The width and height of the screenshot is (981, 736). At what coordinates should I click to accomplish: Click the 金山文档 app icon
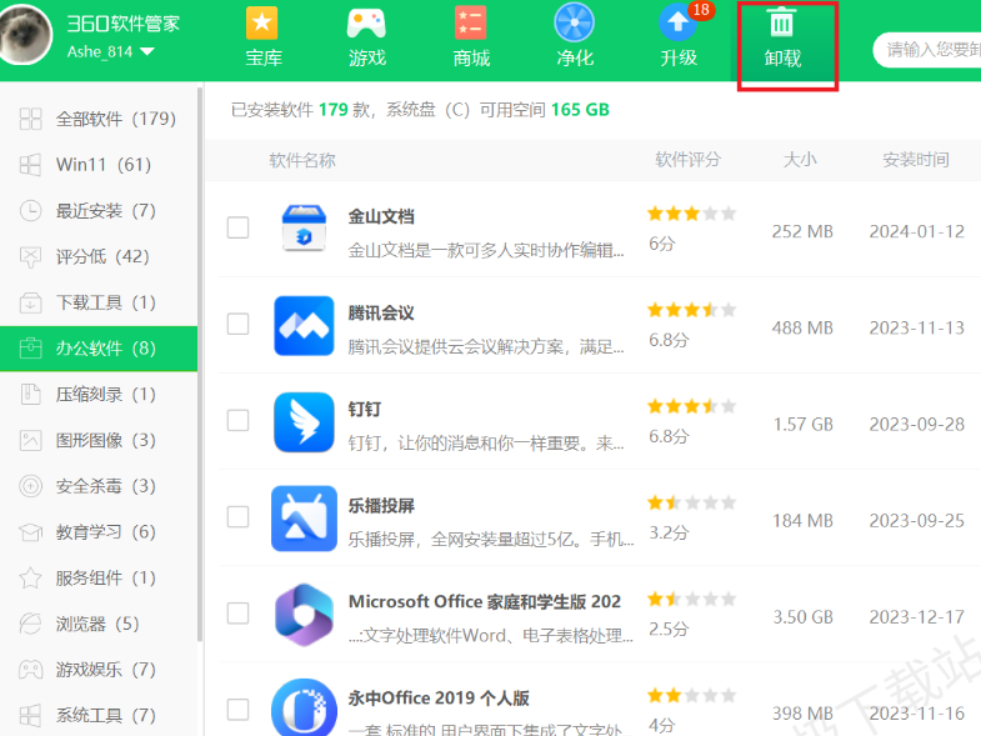click(x=304, y=229)
